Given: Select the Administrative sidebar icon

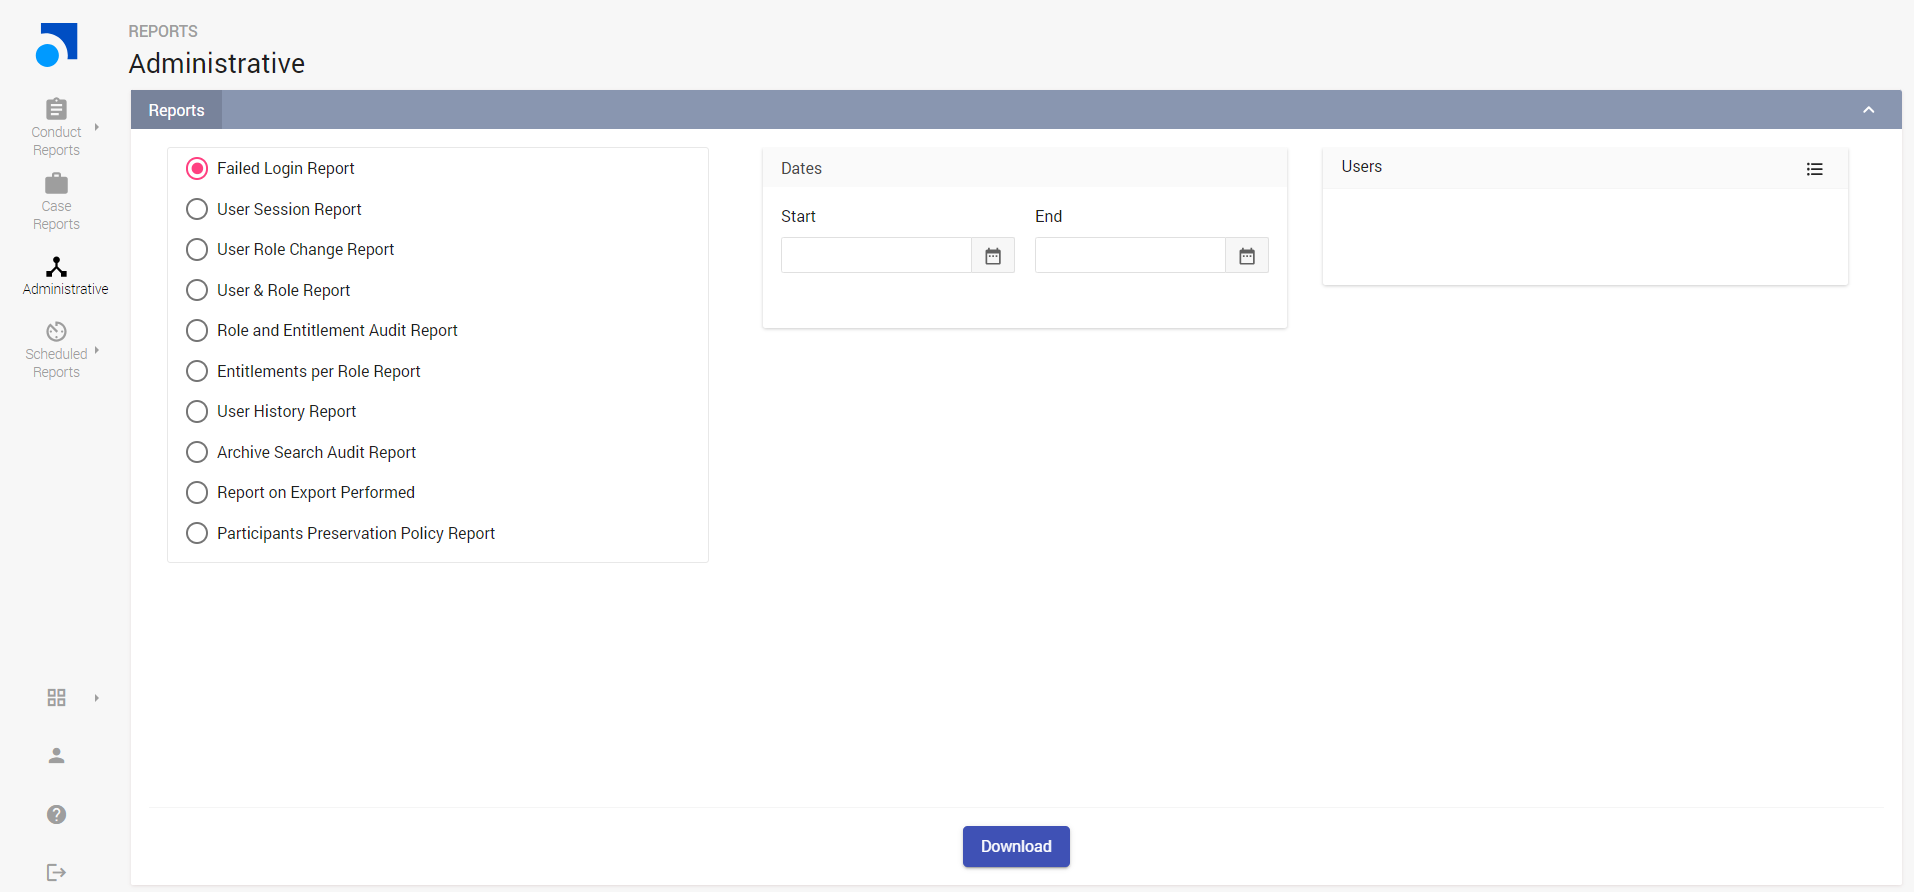Looking at the screenshot, I should coord(56,267).
